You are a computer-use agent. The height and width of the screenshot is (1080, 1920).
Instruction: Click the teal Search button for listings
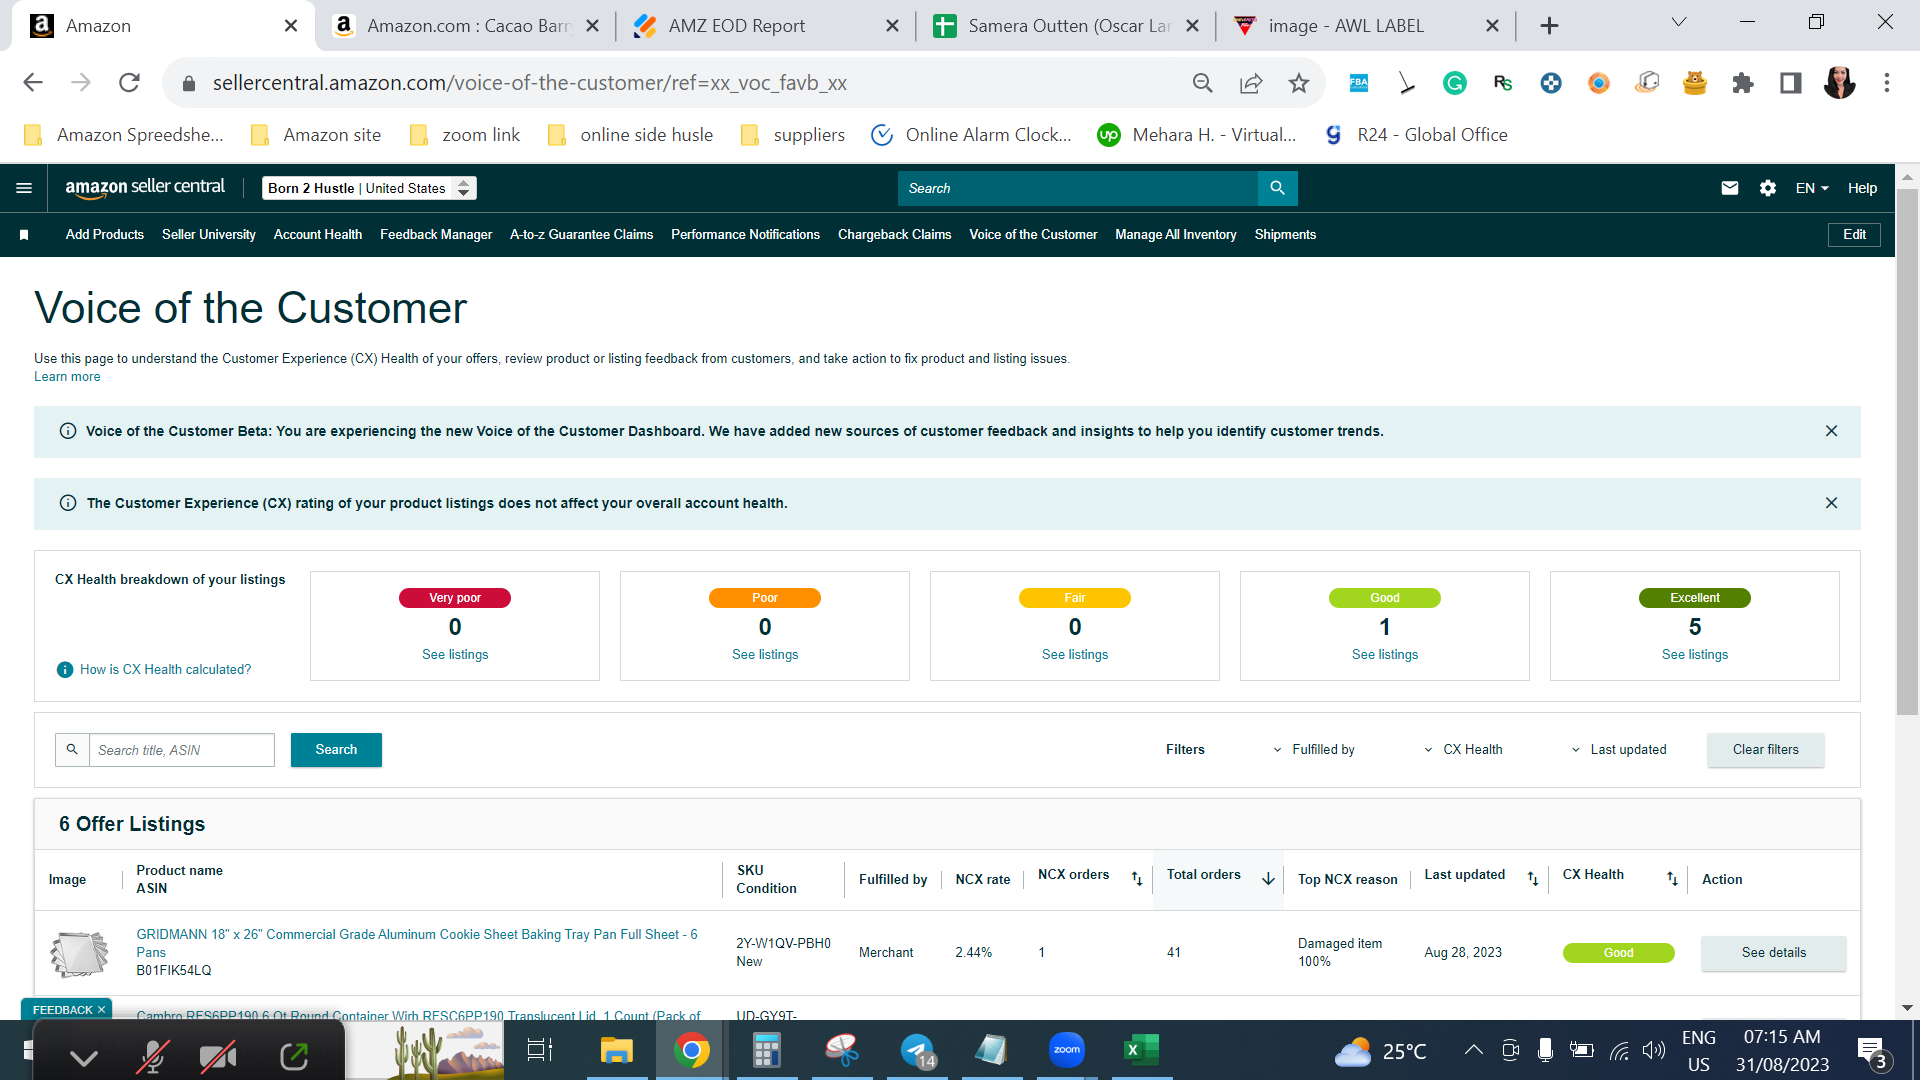(336, 750)
